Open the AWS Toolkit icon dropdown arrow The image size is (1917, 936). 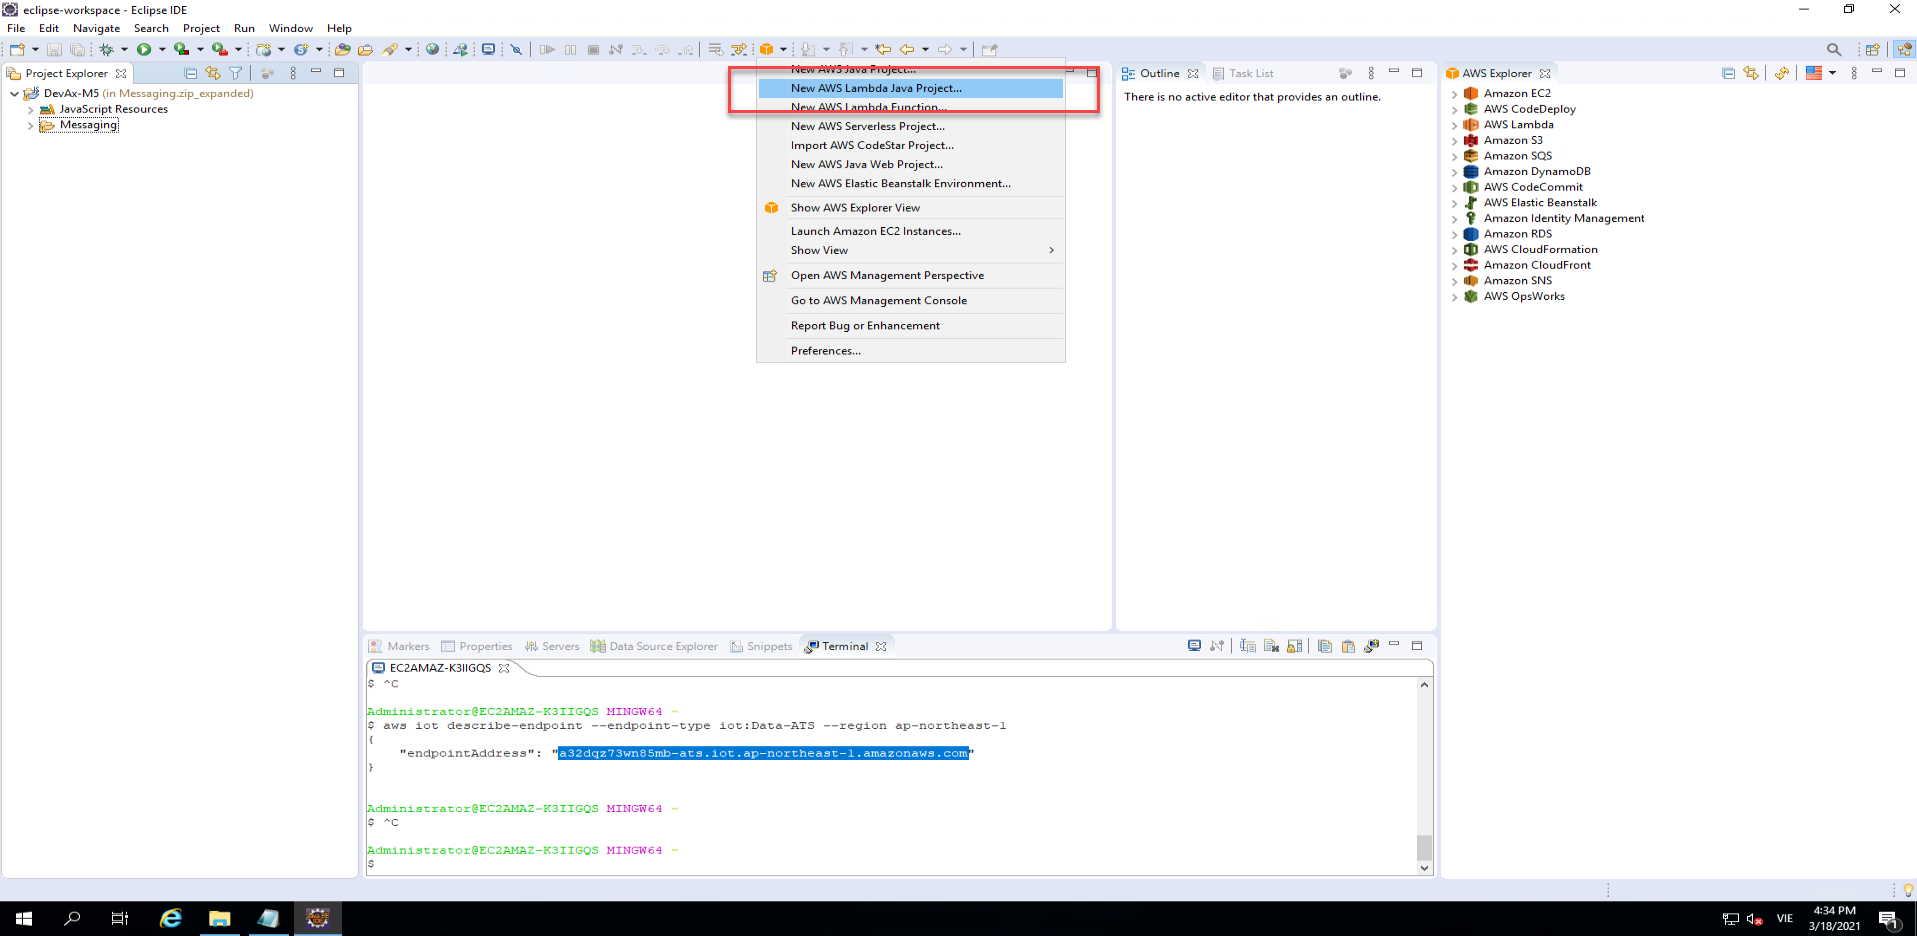click(783, 49)
